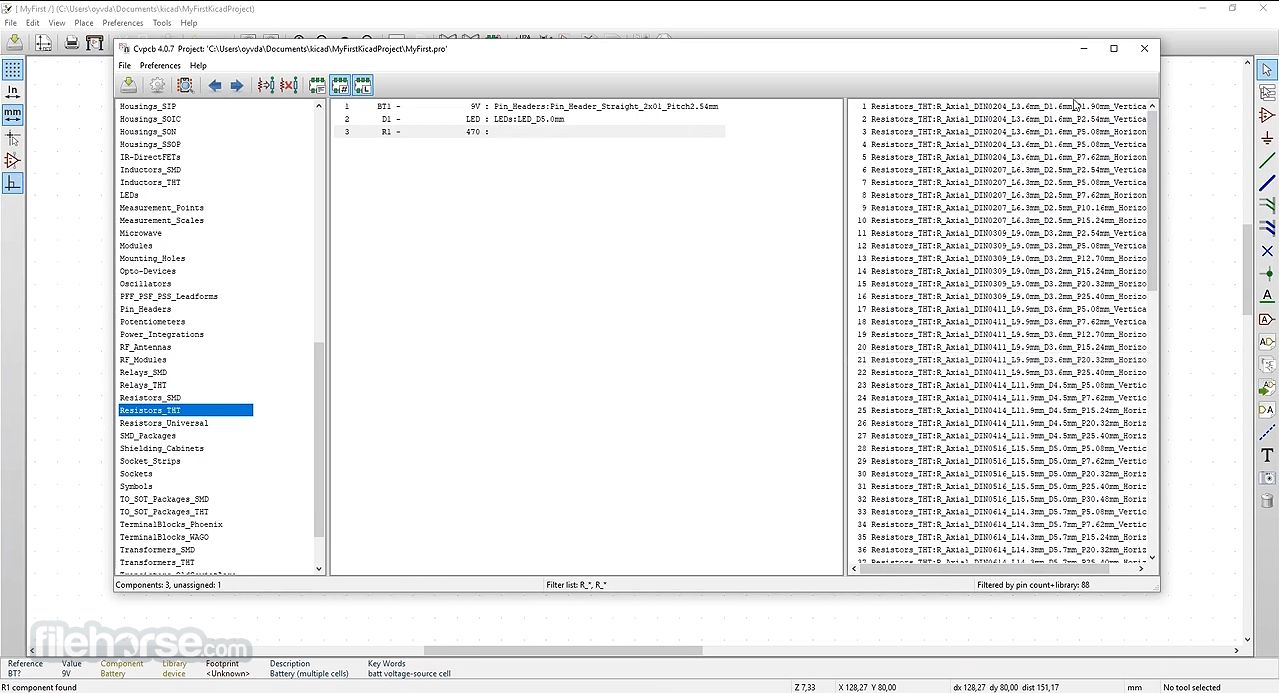1279x693 pixels.
Task: Click Eeschema plot icon
Action: coord(95,42)
